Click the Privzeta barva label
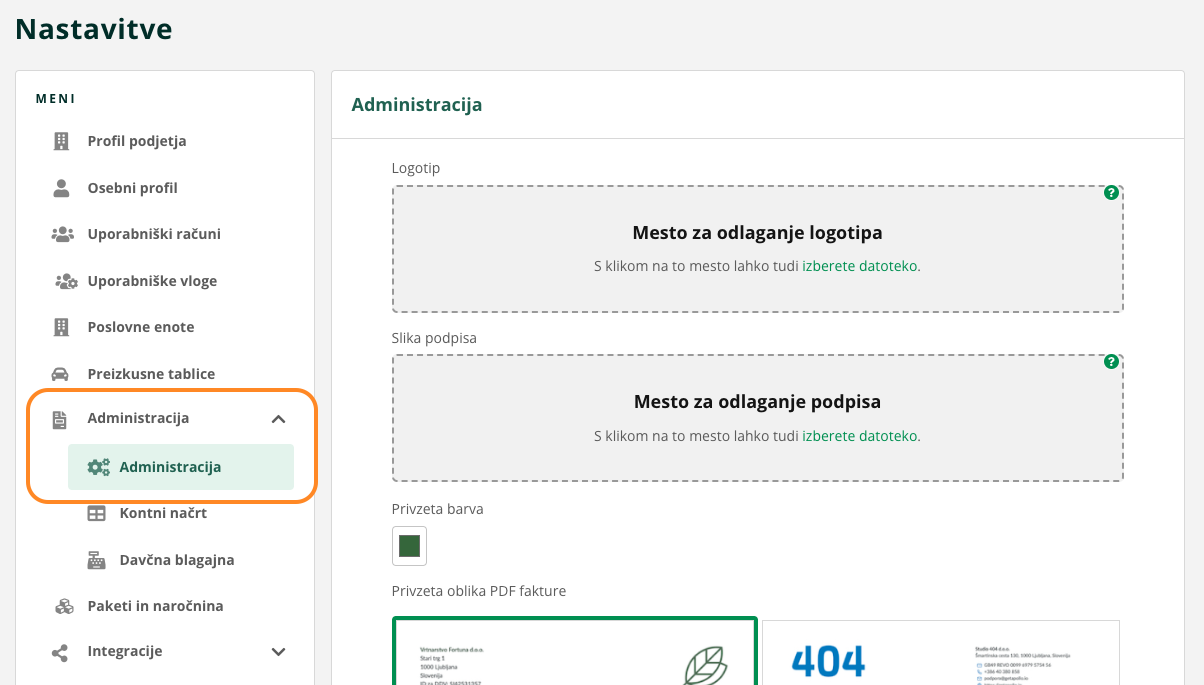Screen dimensions: 1204x685 438,509
